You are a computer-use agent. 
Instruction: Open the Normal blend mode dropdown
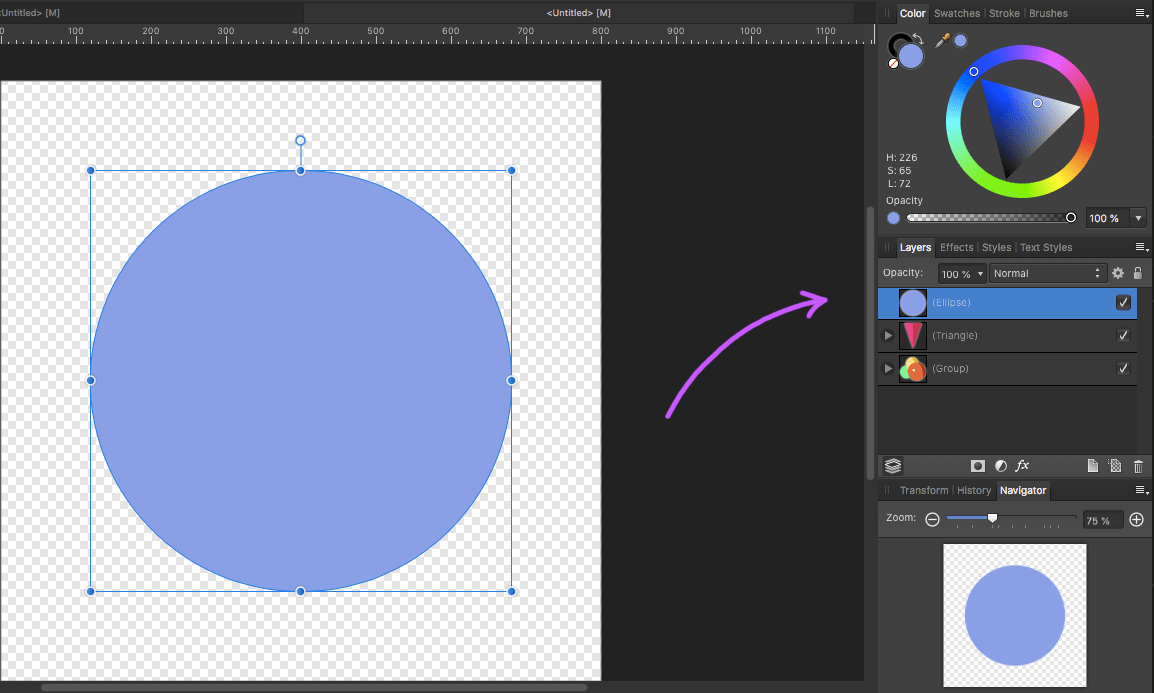coord(1046,273)
